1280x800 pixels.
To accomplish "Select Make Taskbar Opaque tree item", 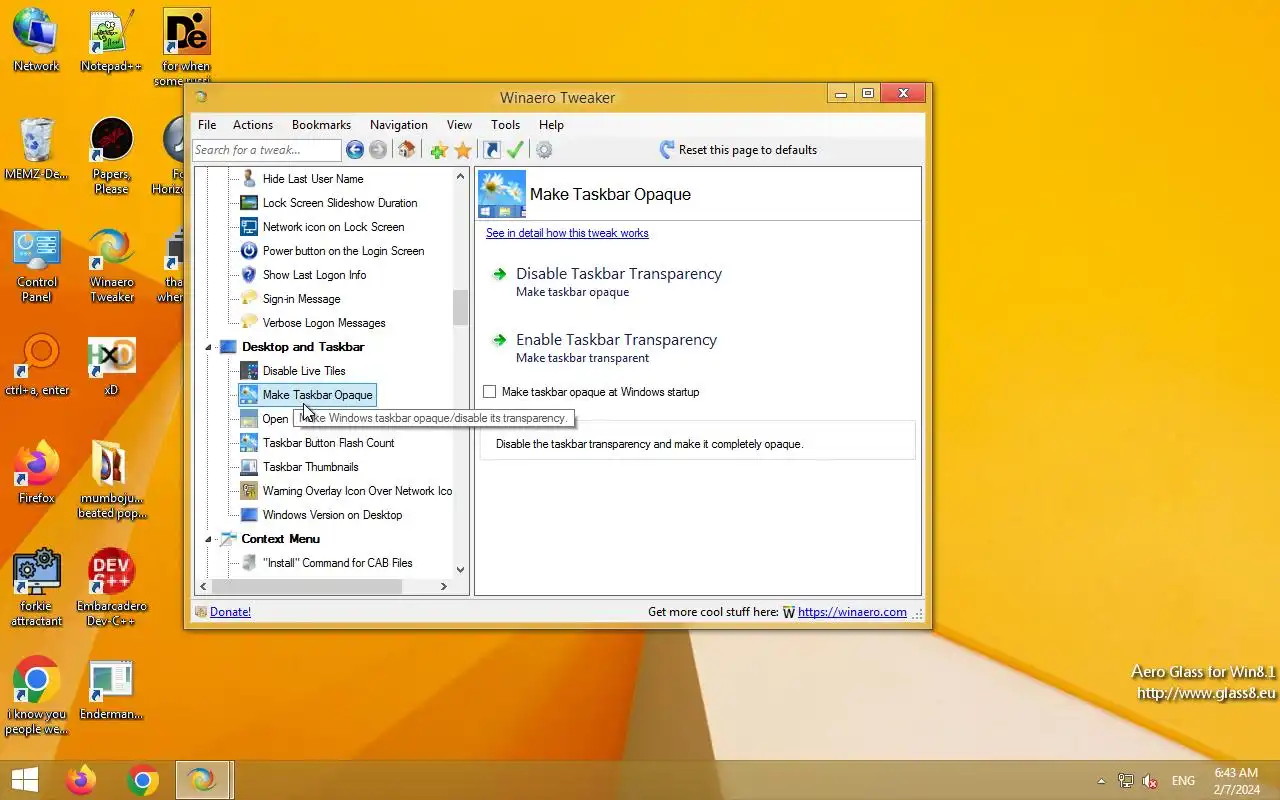I will coord(317,395).
